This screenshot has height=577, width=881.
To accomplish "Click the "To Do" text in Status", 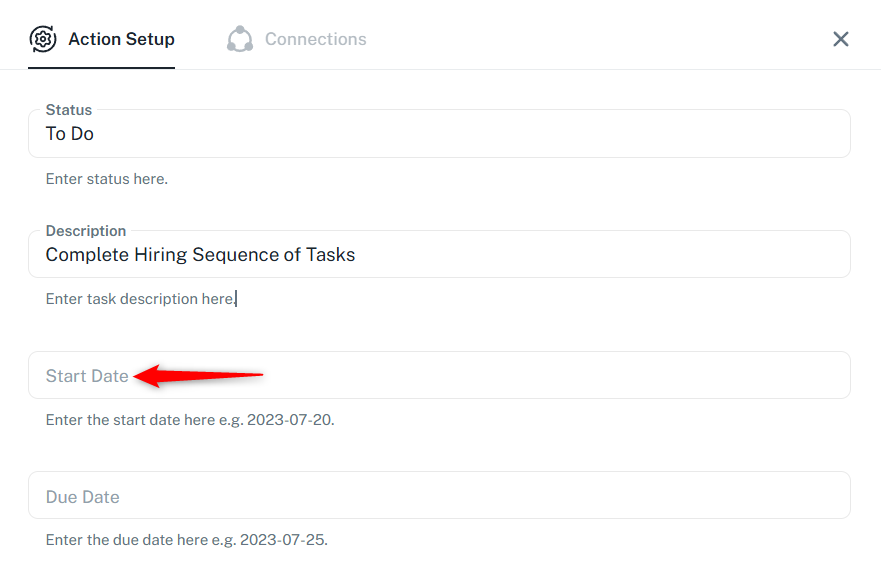I will pos(70,134).
